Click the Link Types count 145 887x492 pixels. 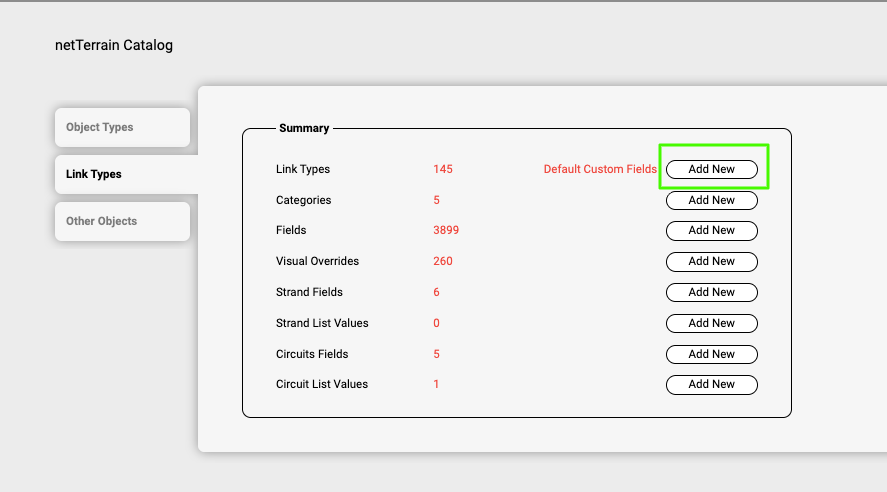coord(442,169)
